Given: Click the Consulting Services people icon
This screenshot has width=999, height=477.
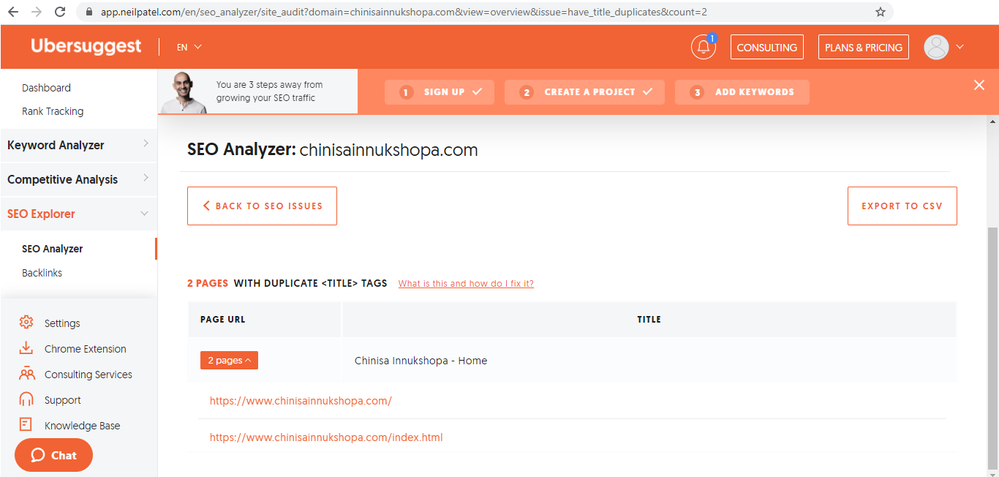Looking at the screenshot, I should (x=26, y=374).
